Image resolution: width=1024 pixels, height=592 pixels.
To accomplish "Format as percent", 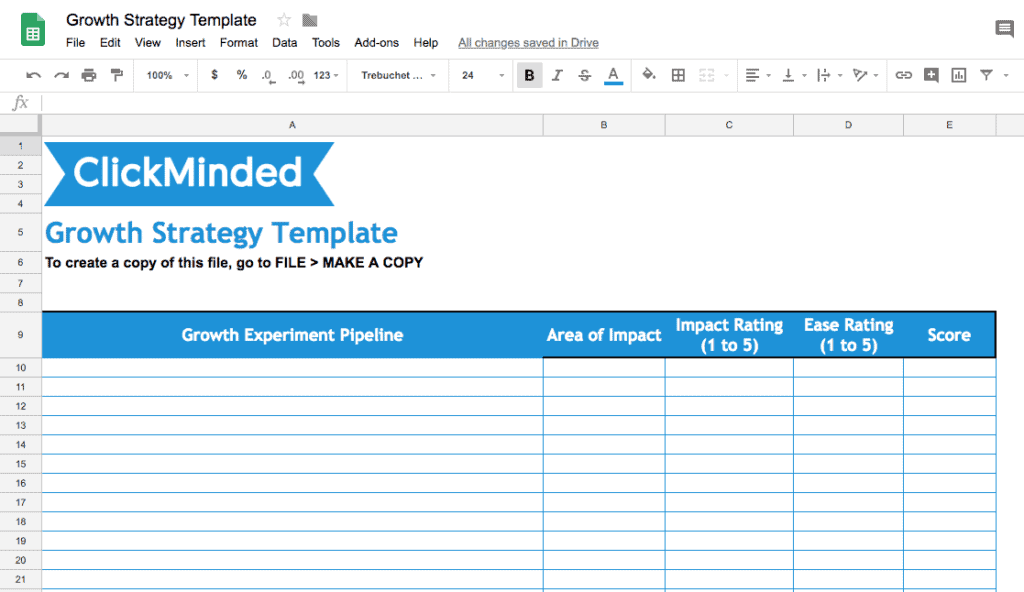I will 242,75.
